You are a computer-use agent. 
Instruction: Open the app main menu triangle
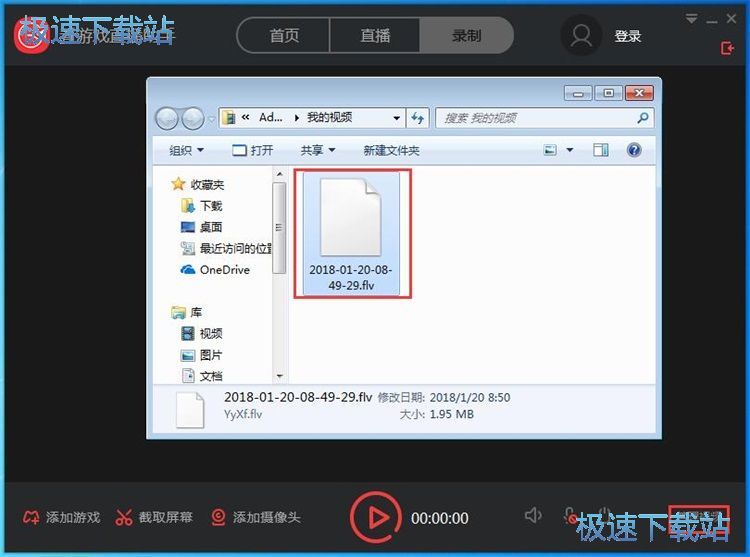tap(692, 19)
